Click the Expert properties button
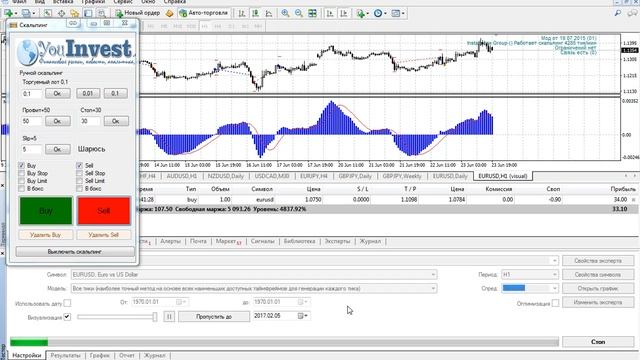Viewport: 640px width, 360px height. coord(598,260)
